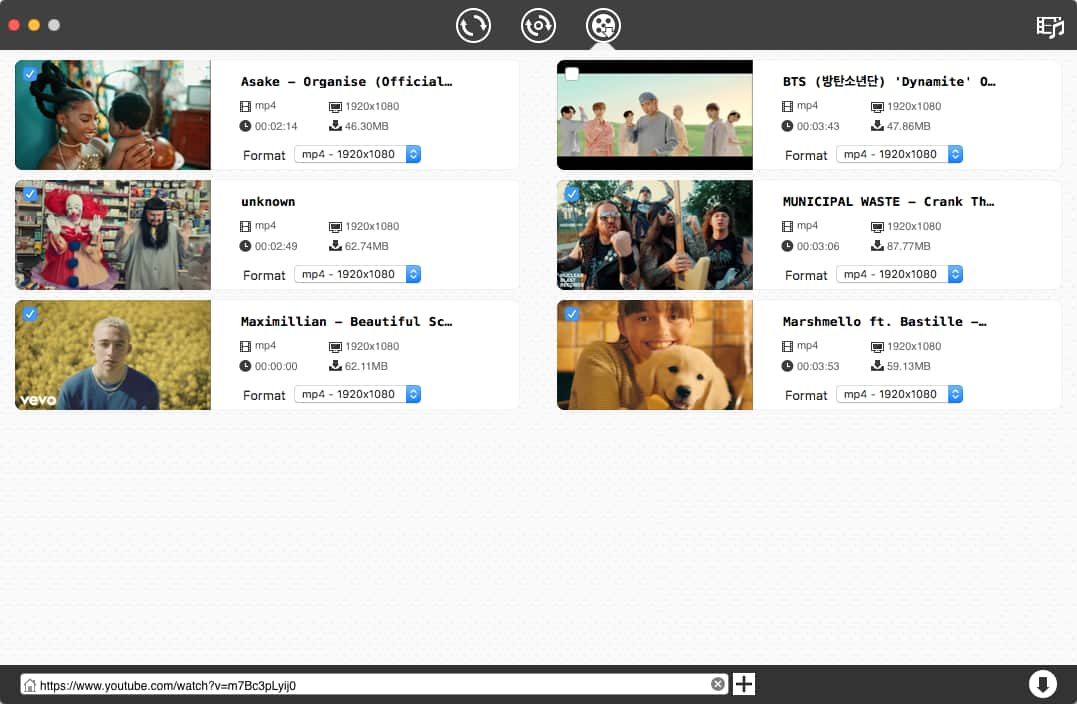Click the 62.74MB size of unknown video
Image resolution: width=1077 pixels, height=704 pixels.
click(x=367, y=247)
